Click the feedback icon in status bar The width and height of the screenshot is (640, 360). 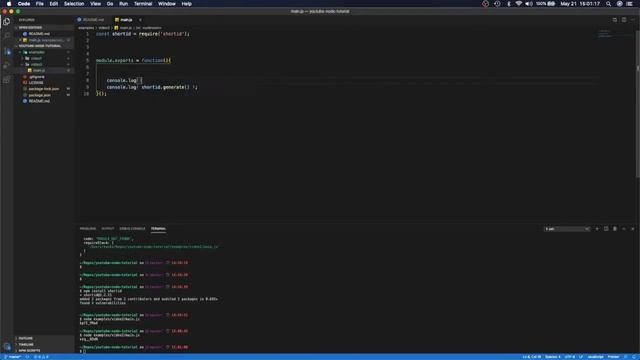(626, 357)
